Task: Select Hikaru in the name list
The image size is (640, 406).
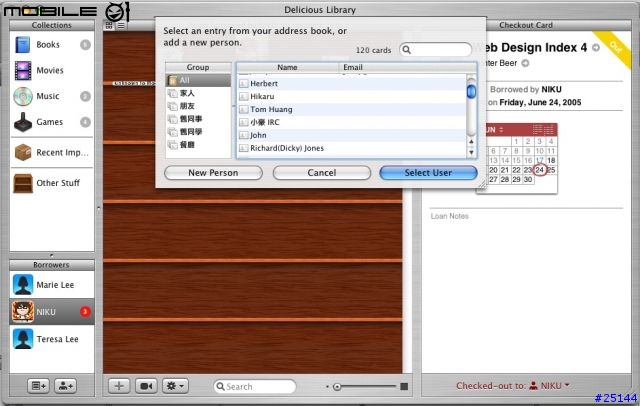Action: tap(351, 96)
